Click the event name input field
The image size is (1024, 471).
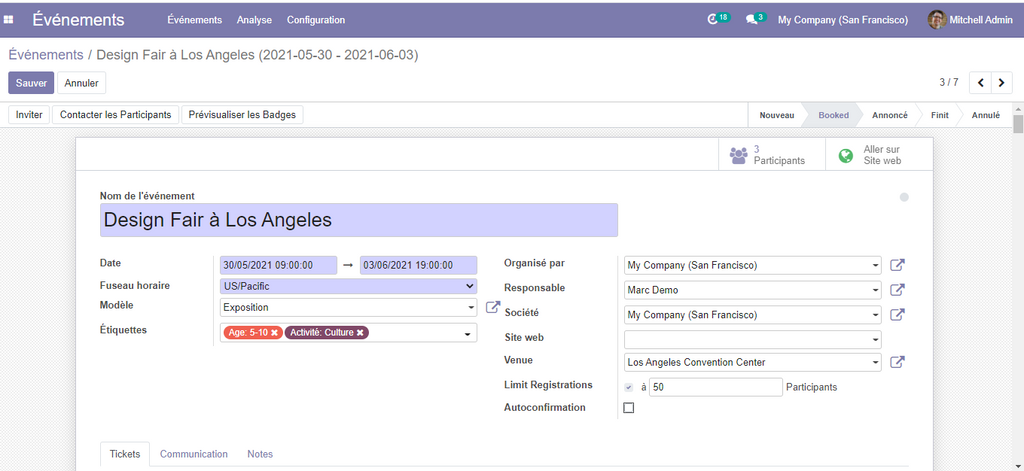pyautogui.click(x=359, y=220)
